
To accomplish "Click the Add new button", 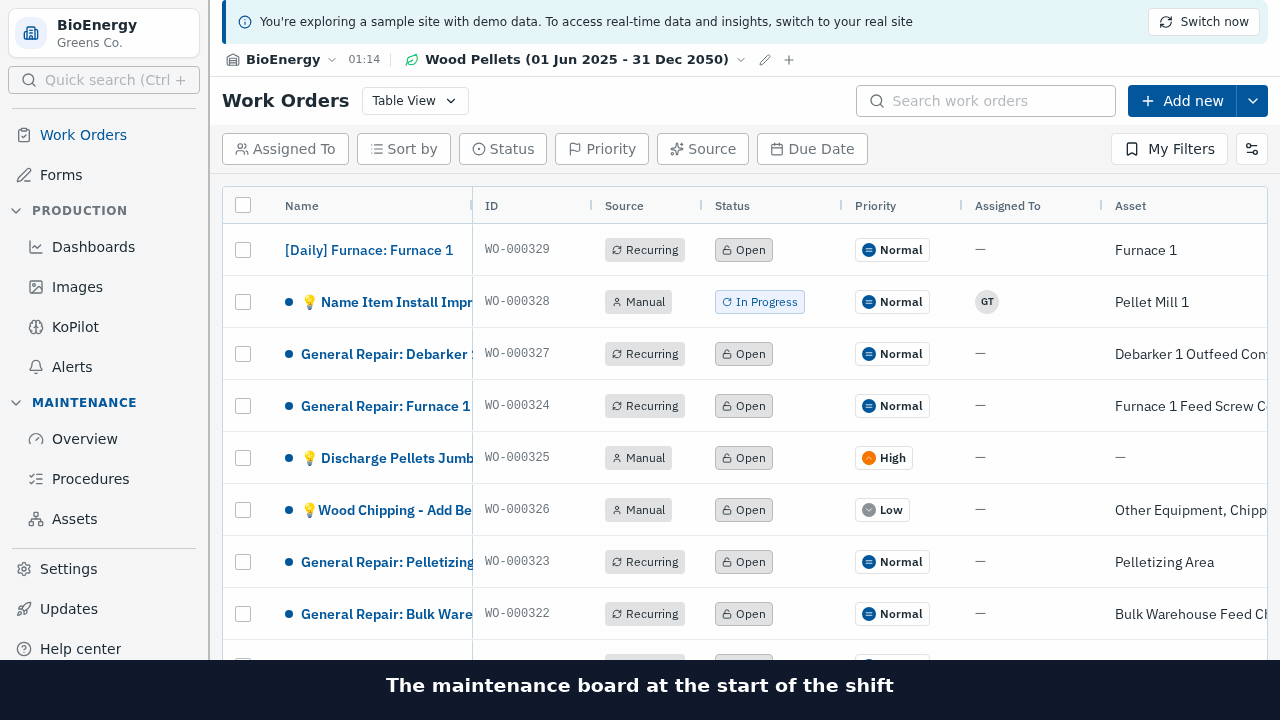I will (1182, 101).
